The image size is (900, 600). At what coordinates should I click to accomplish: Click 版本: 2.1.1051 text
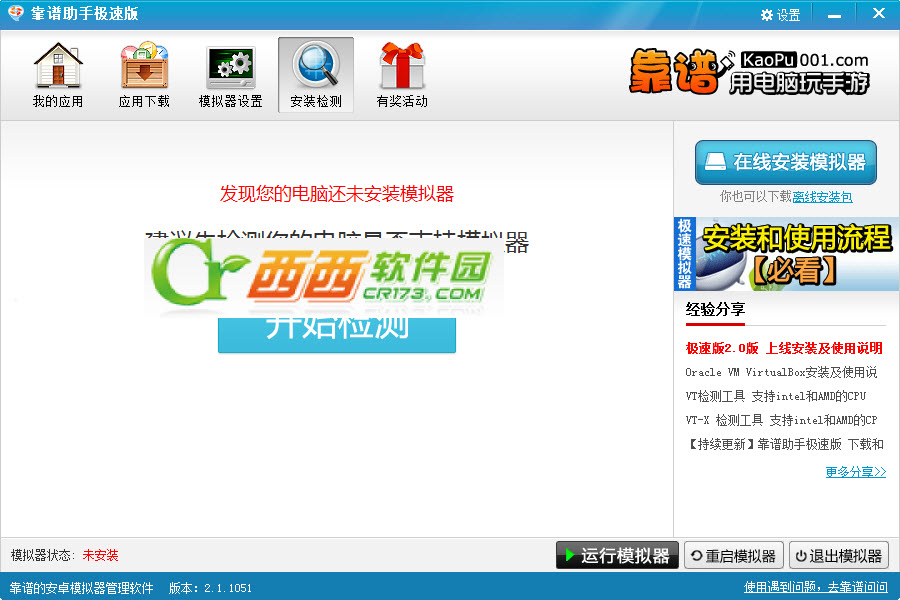point(210,588)
